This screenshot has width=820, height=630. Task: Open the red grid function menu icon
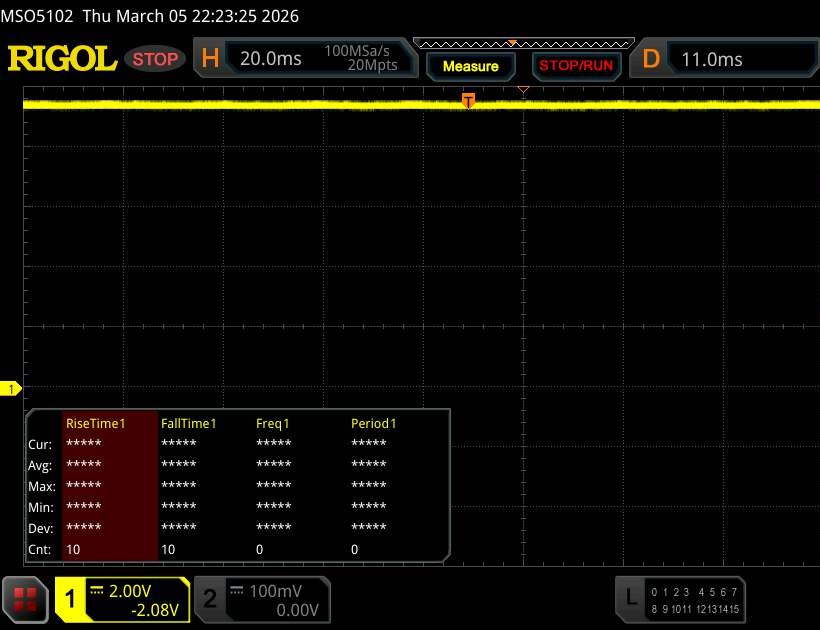tap(27, 599)
